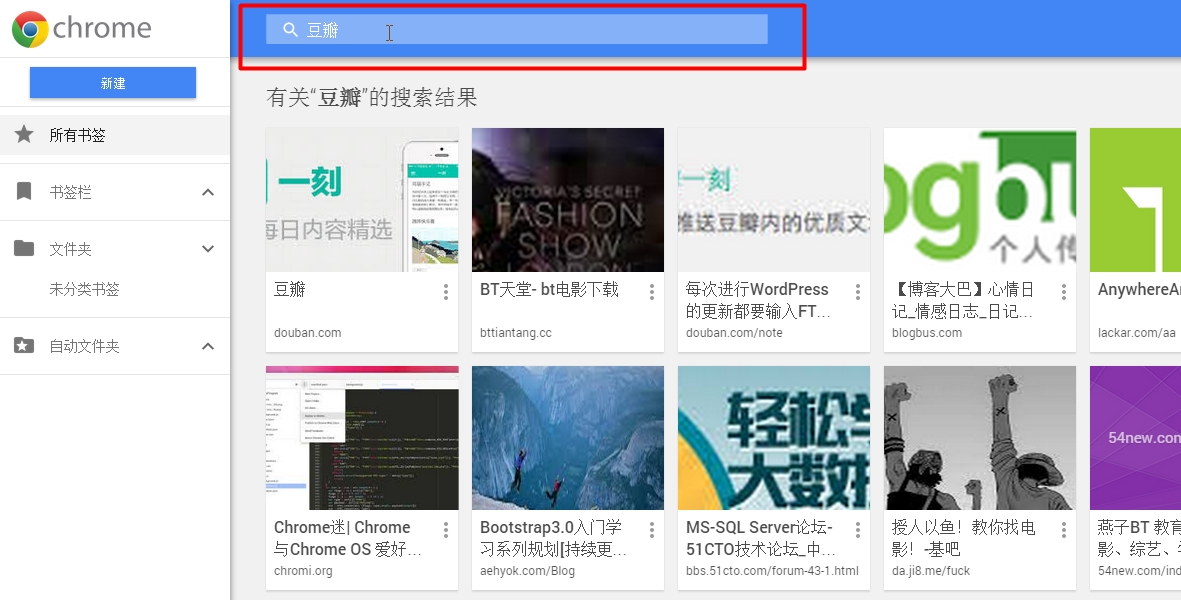
Task: Click the folder icon beside 文件夹
Action: [24, 248]
